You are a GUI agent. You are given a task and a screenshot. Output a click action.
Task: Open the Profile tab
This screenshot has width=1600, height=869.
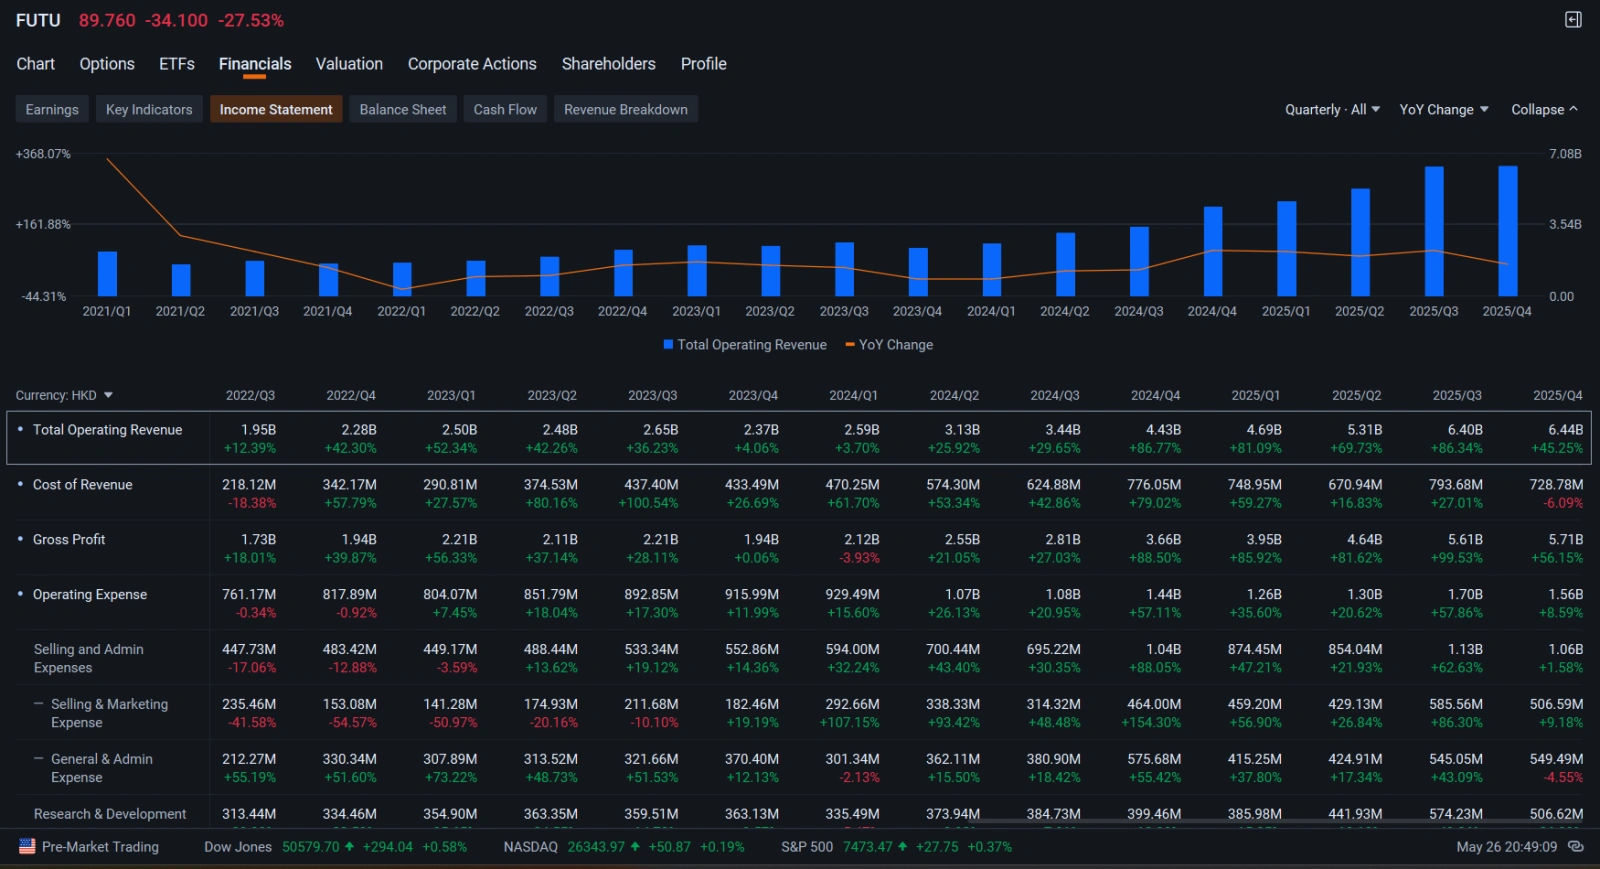point(704,63)
